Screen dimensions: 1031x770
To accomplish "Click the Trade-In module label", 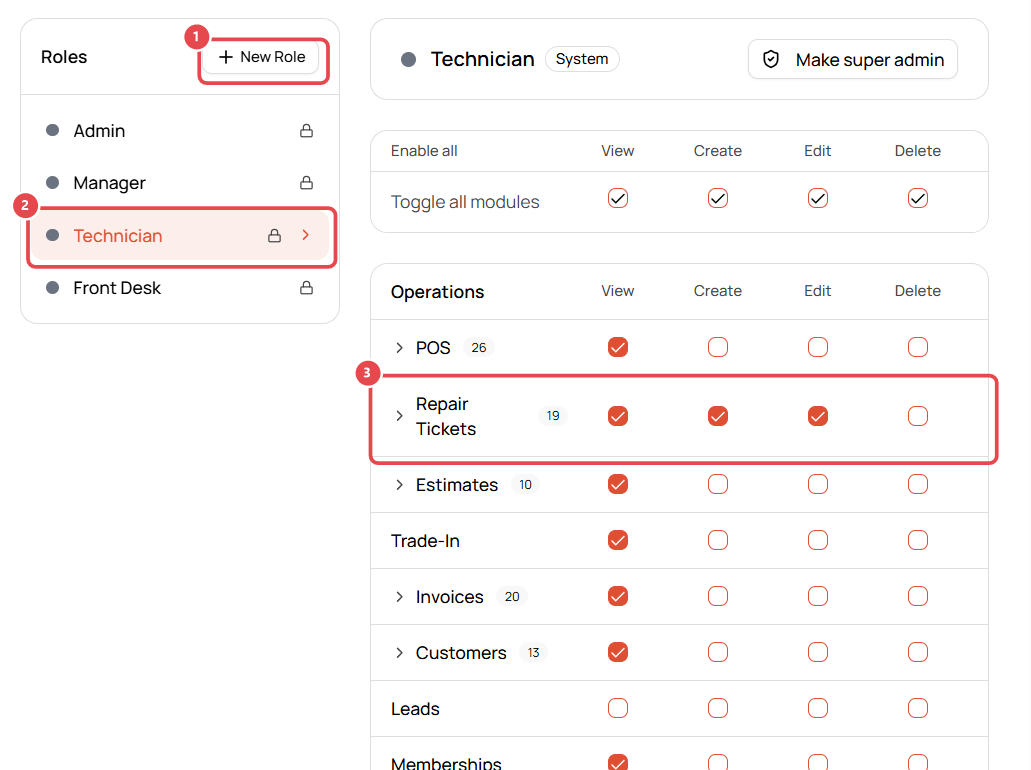I will point(425,541).
